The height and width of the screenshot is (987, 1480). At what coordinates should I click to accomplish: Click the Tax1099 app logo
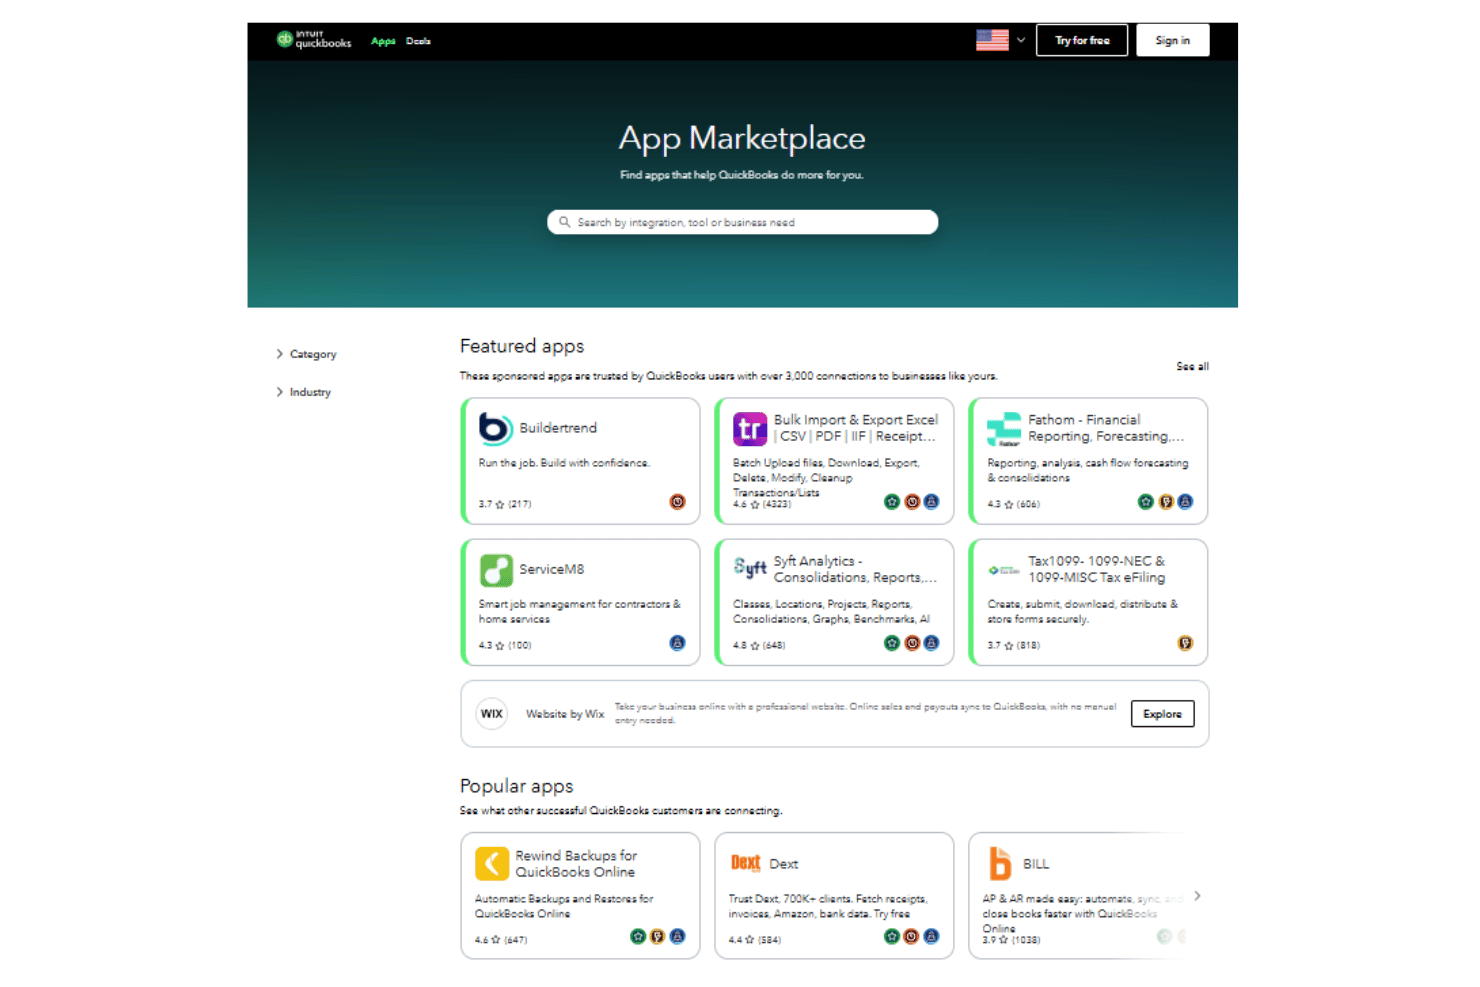point(1004,570)
